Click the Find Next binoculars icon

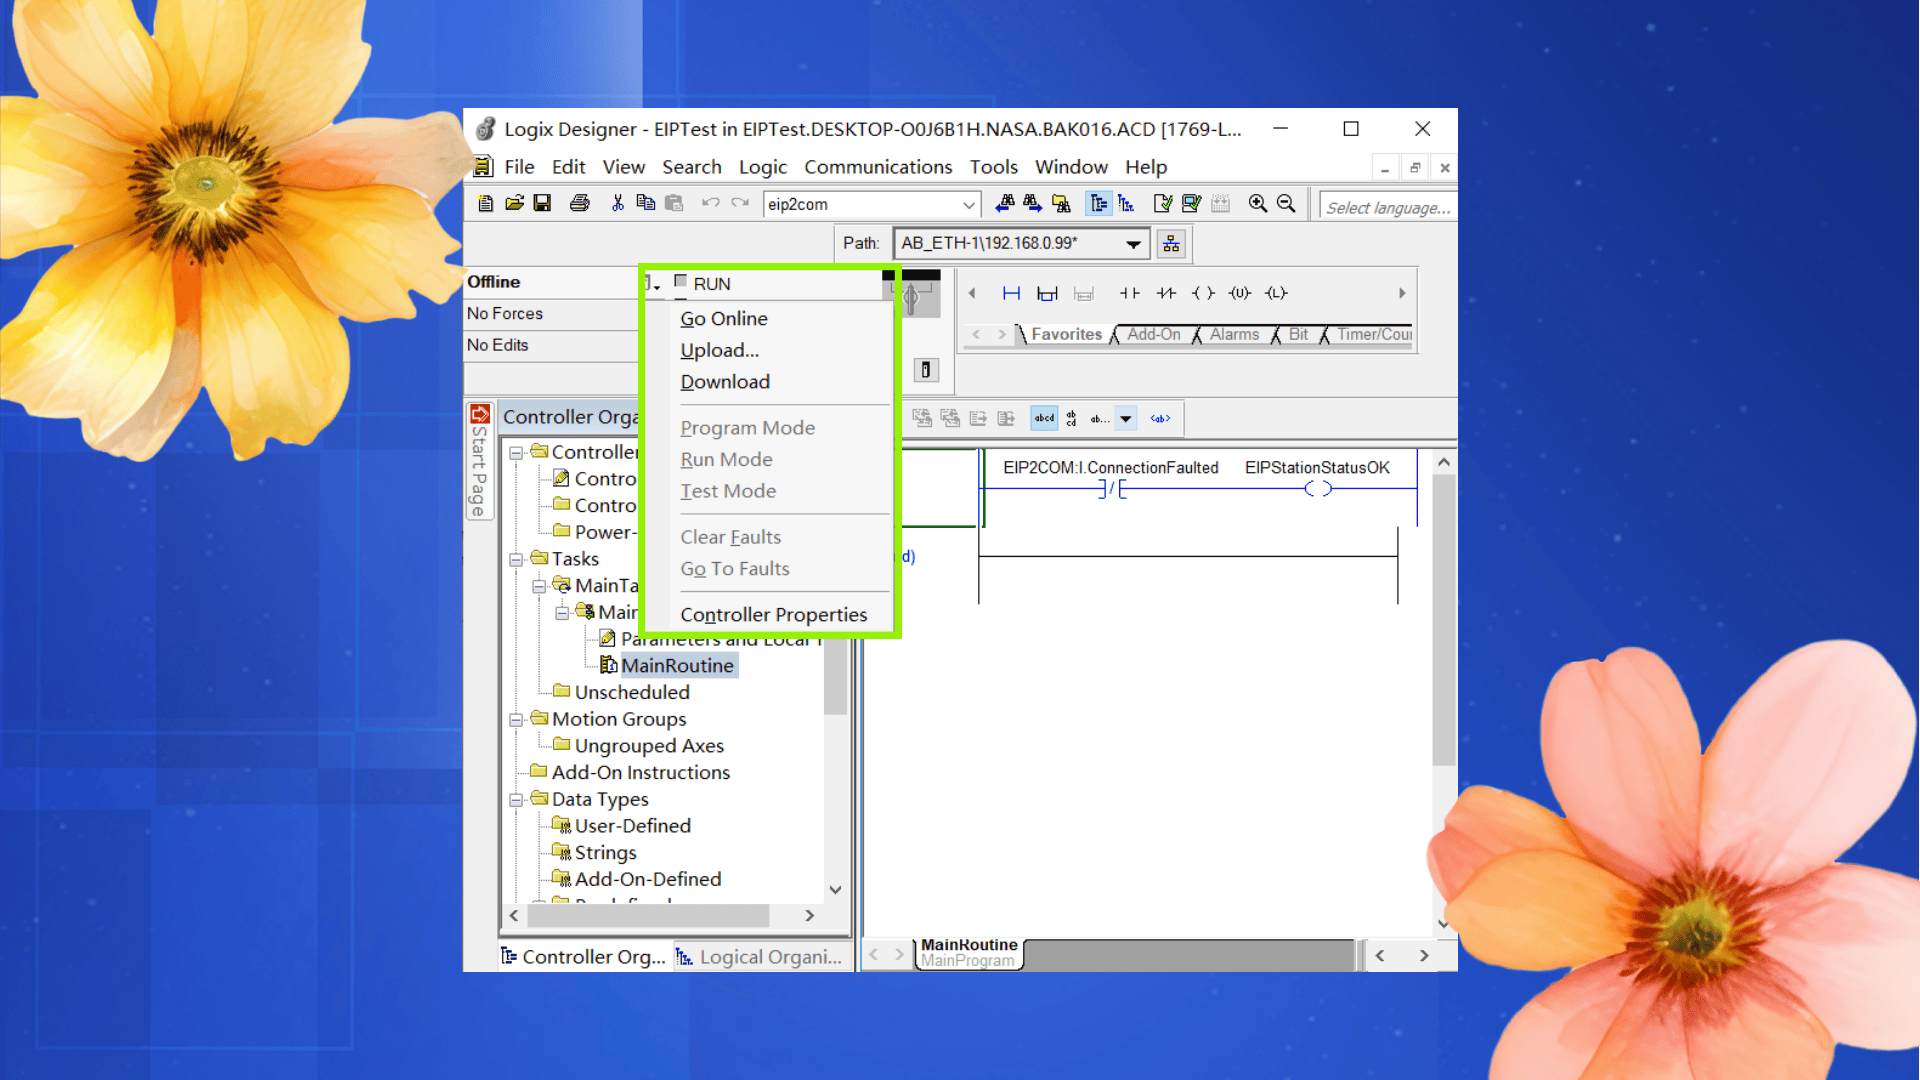pyautogui.click(x=1032, y=204)
